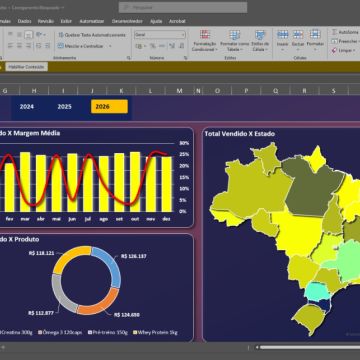Click the Preencher fill icon

334,41
